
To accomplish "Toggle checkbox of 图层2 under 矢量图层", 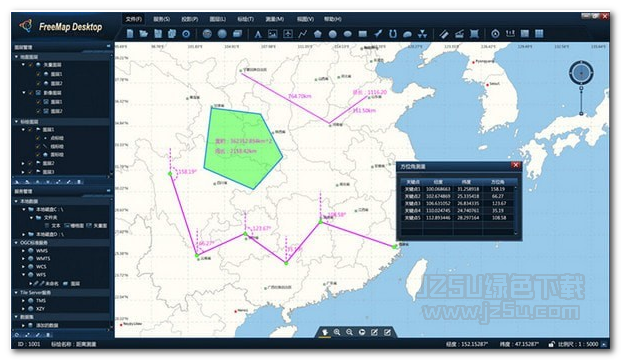I will tap(38, 83).
